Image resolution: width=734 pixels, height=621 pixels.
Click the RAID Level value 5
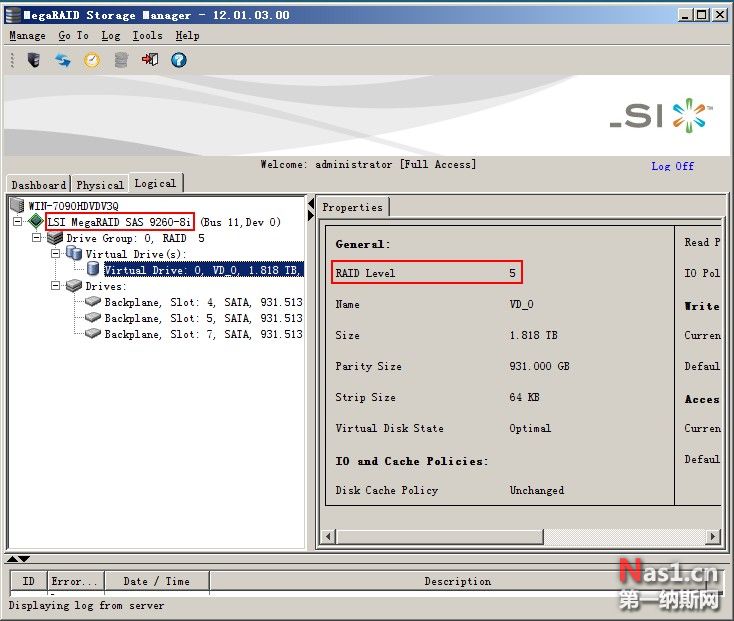click(512, 273)
